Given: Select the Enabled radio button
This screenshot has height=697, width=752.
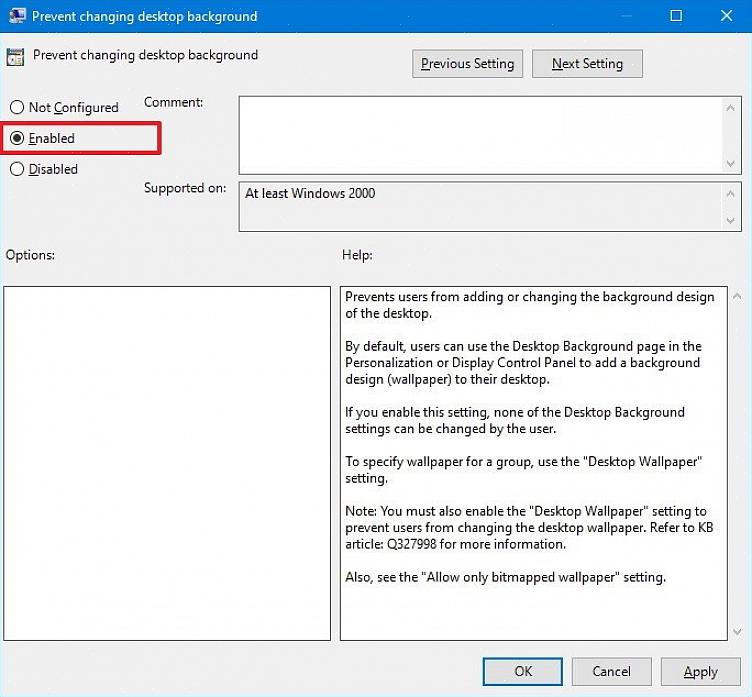Looking at the screenshot, I should 17,138.
